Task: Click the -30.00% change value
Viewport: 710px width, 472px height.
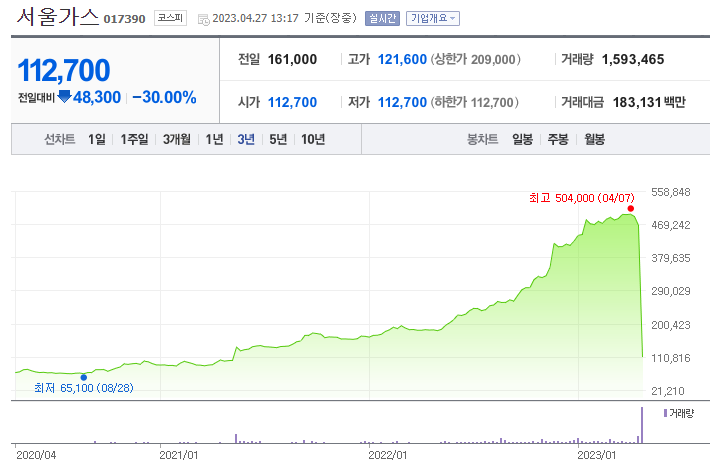Action: 164,97
